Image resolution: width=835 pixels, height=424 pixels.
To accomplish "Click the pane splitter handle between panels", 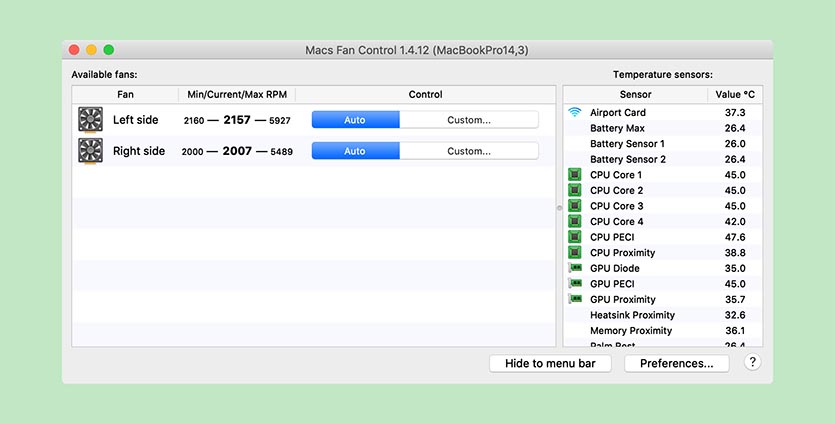I will [559, 208].
